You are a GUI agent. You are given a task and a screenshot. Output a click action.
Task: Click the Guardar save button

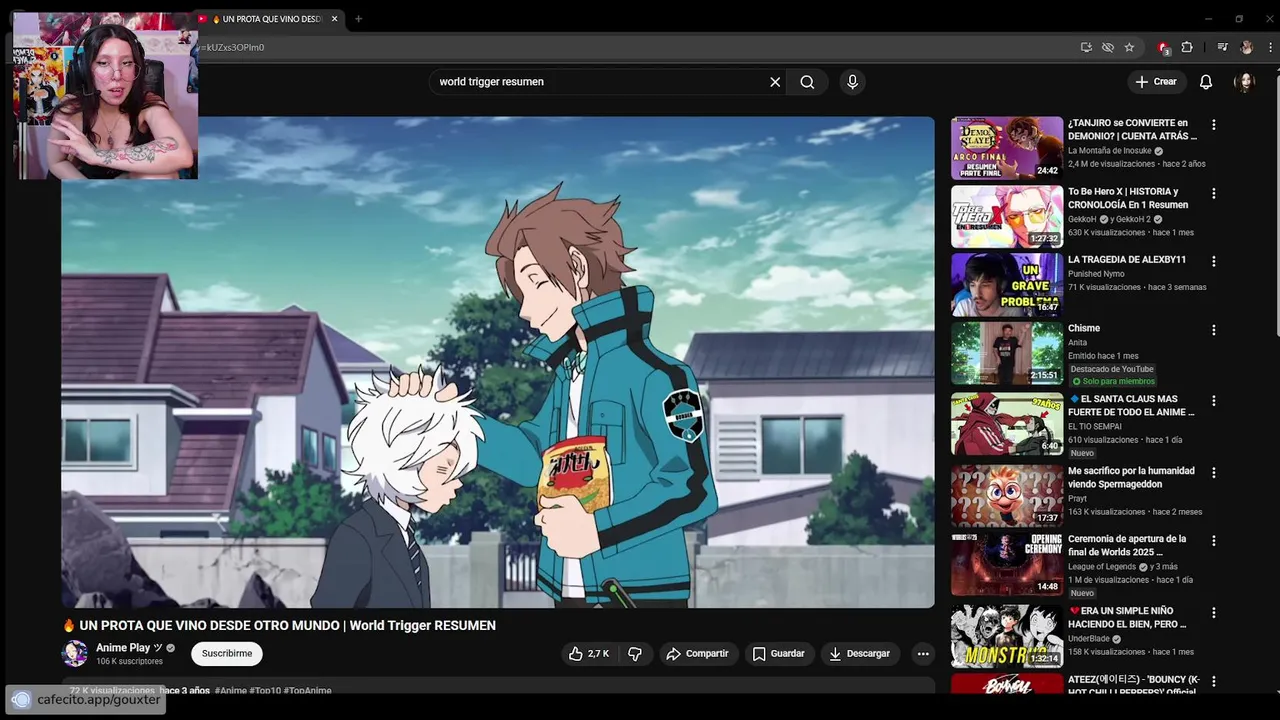778,654
